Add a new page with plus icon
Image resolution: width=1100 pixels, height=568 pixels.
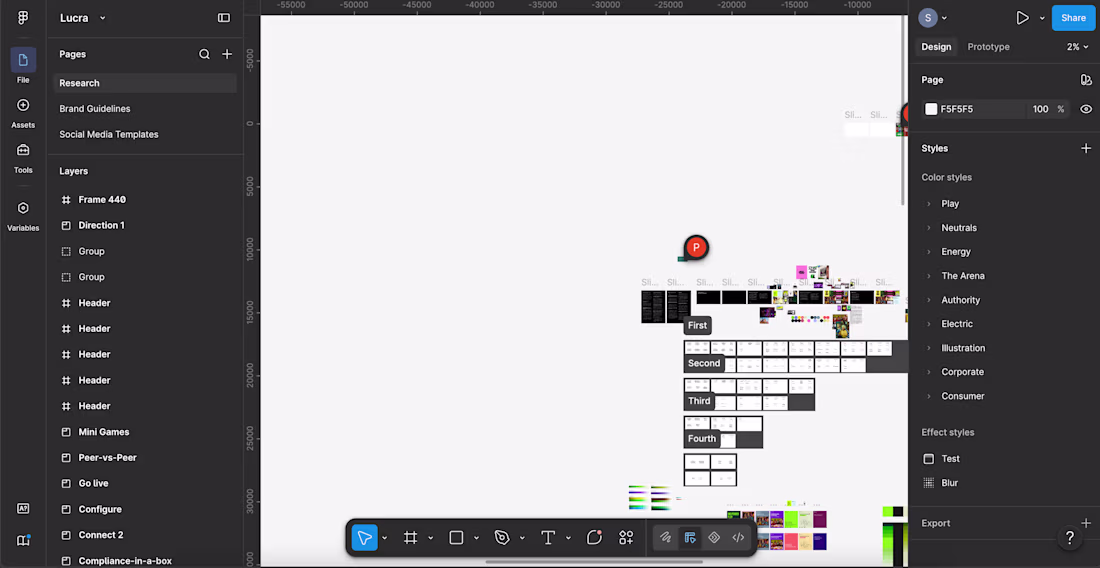tap(227, 54)
